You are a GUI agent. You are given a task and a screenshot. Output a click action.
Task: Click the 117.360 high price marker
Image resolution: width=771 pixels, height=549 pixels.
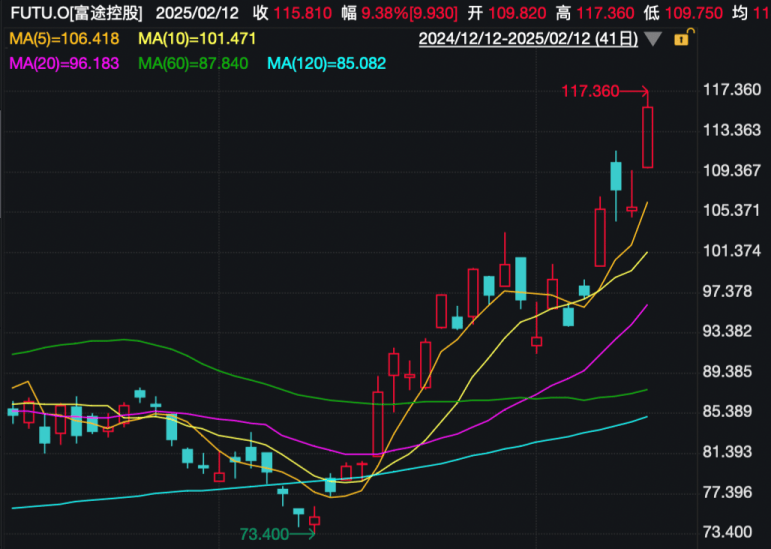click(591, 91)
